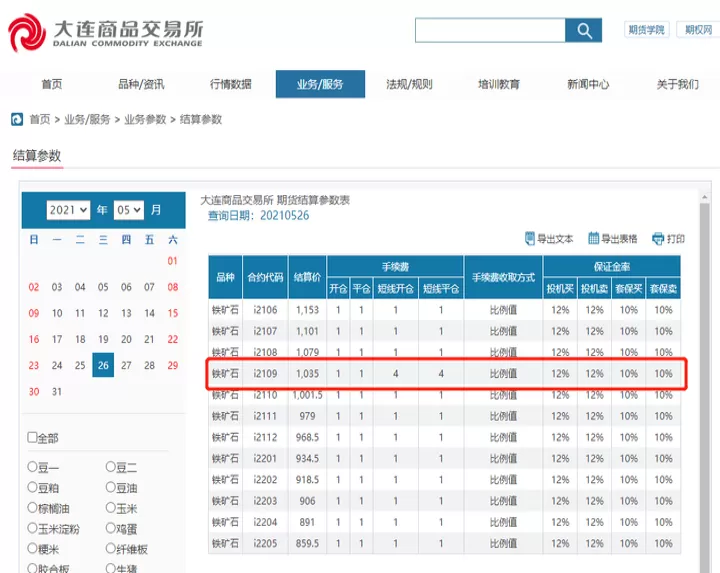This screenshot has width=720, height=573.
Task: Select the 豆粕 radio button
Action: (x=32, y=487)
